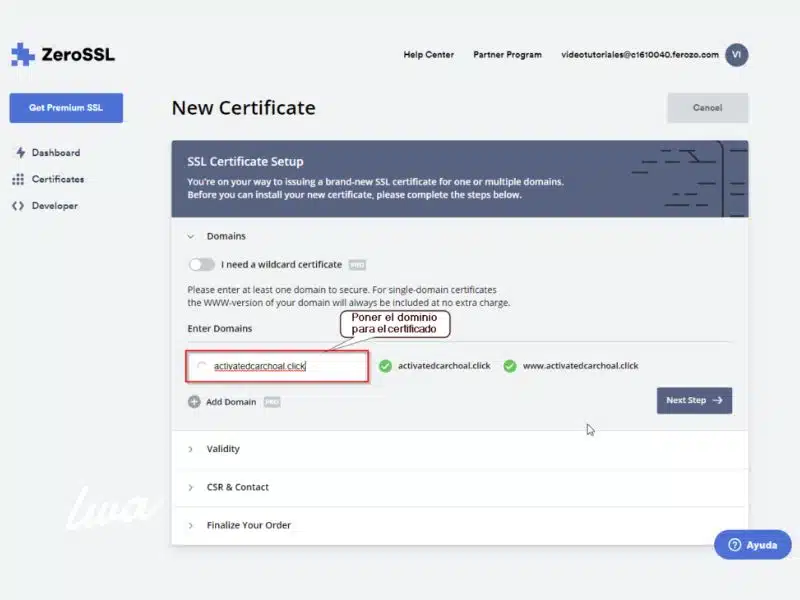Click the ZeroSSL puzzle-piece logo

(x=22, y=52)
